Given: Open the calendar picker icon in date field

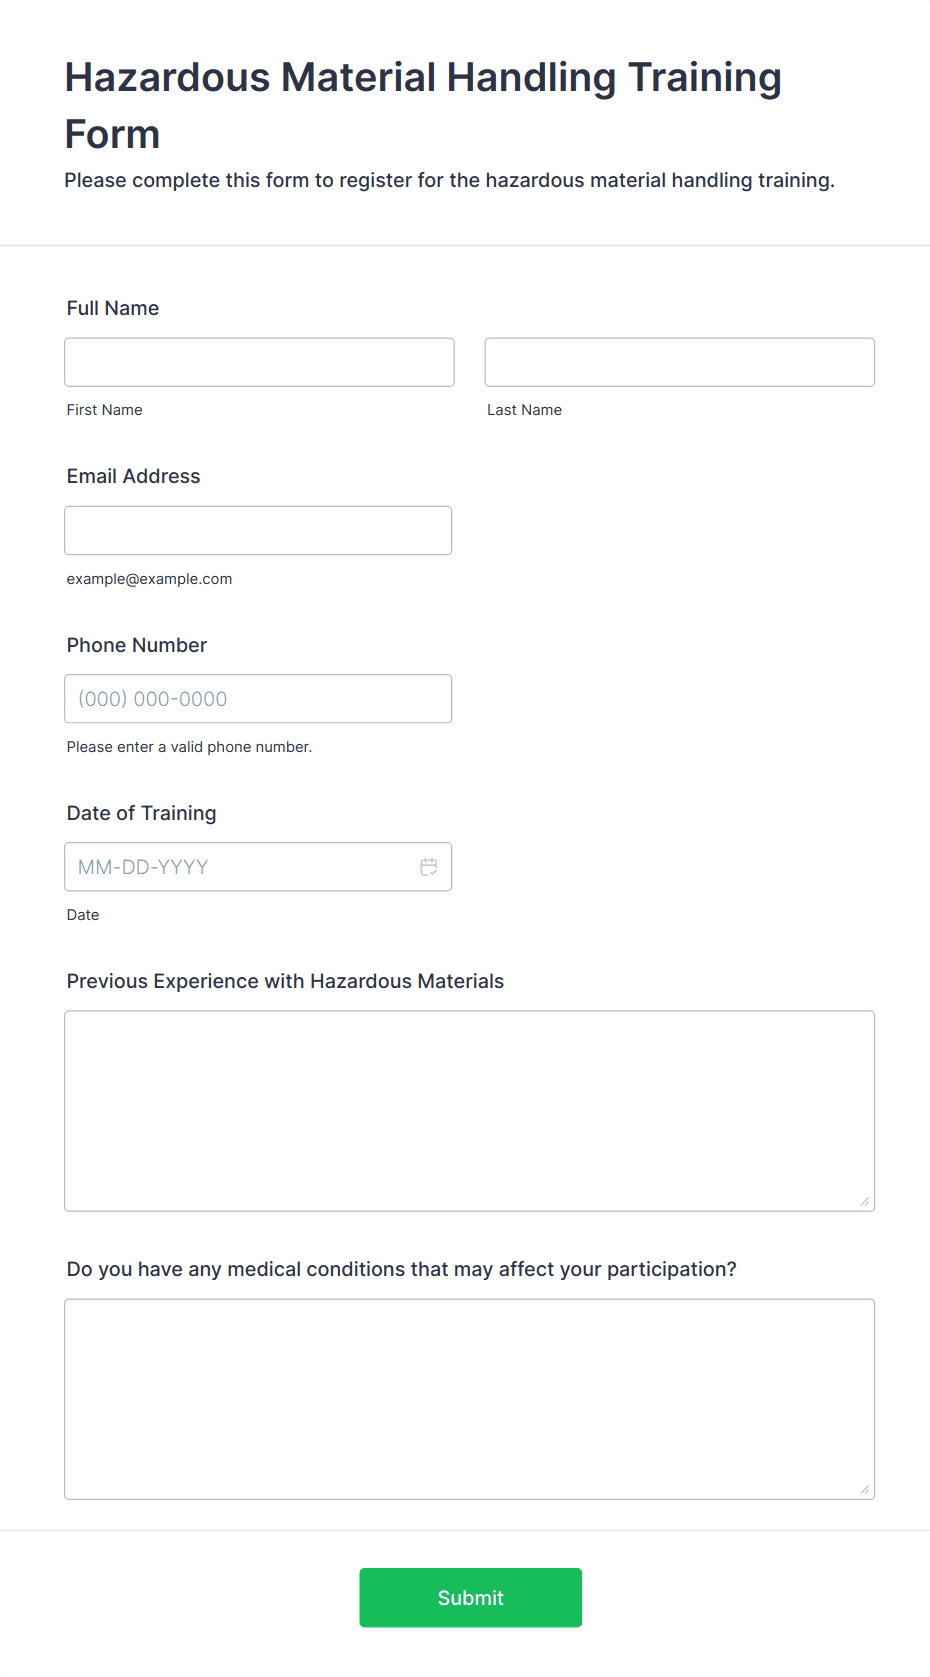Looking at the screenshot, I should [x=429, y=867].
